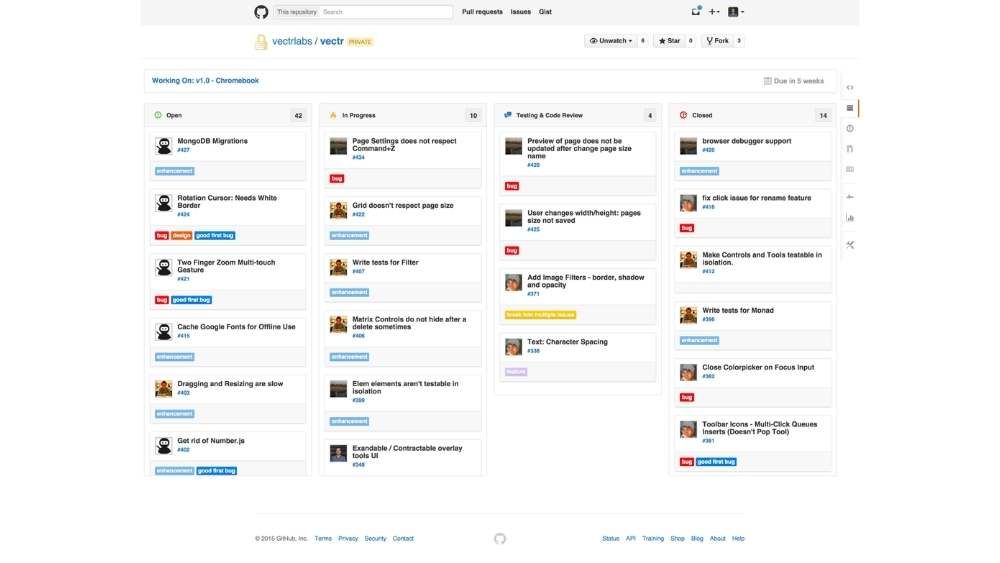Viewport: 1000px width, 563px height.
Task: Click the purple label on Text: Character Spacing
Action: coord(516,372)
